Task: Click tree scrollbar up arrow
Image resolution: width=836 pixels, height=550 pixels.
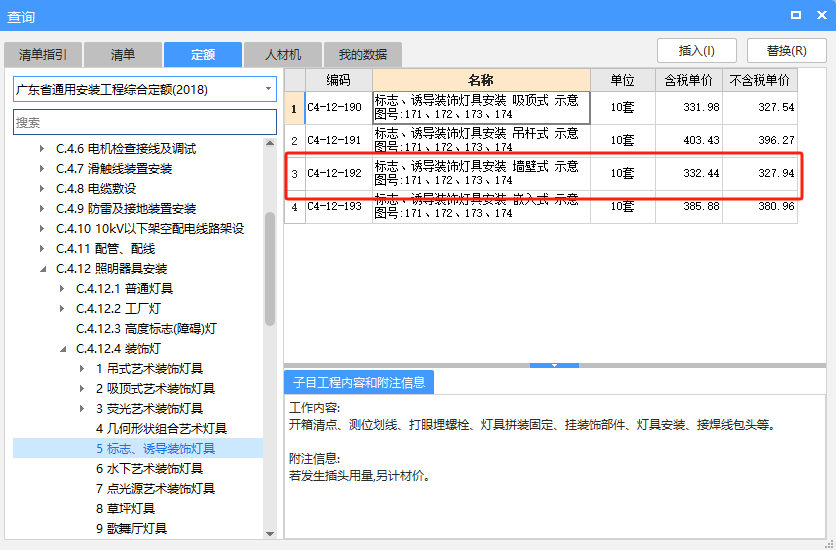Action: pos(270,143)
